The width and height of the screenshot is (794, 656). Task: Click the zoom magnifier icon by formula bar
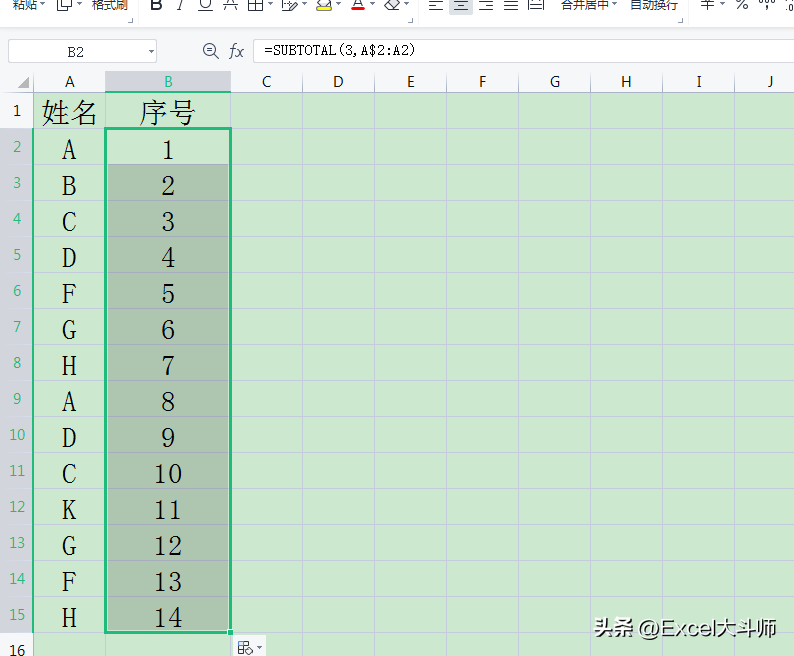tap(210, 51)
